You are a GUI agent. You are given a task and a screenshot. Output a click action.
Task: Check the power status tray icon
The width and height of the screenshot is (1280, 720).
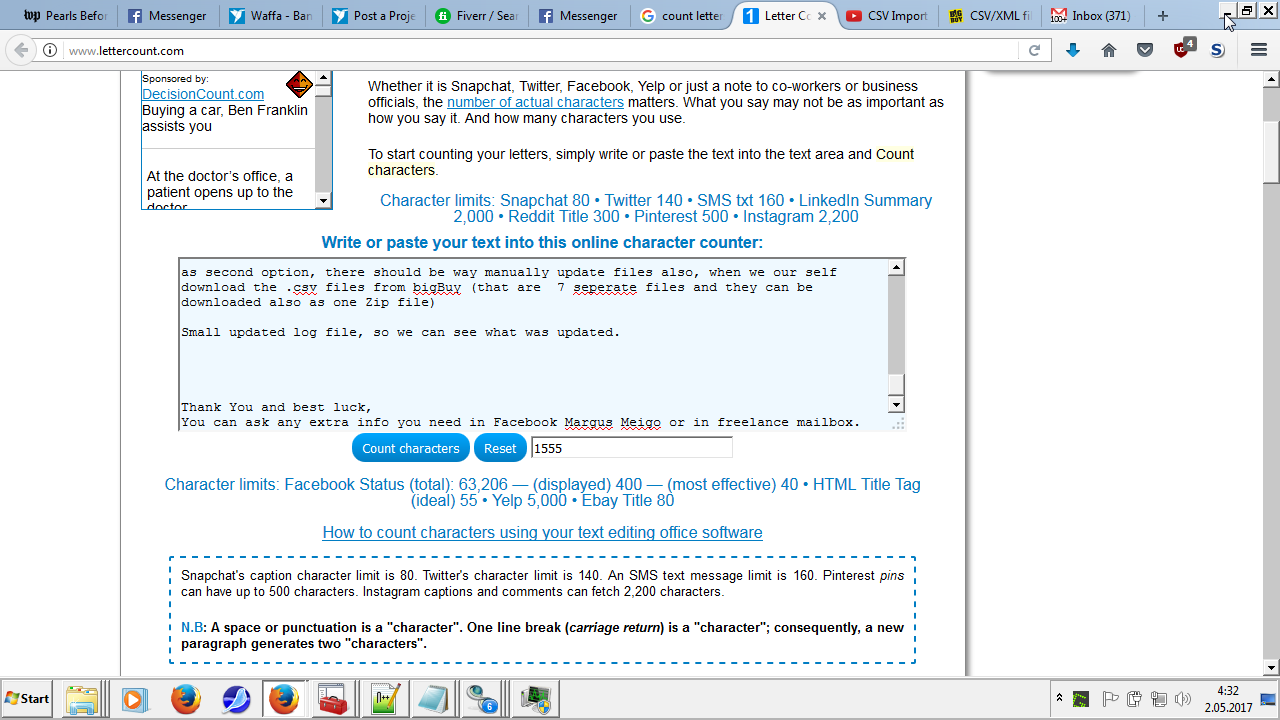point(1134,699)
